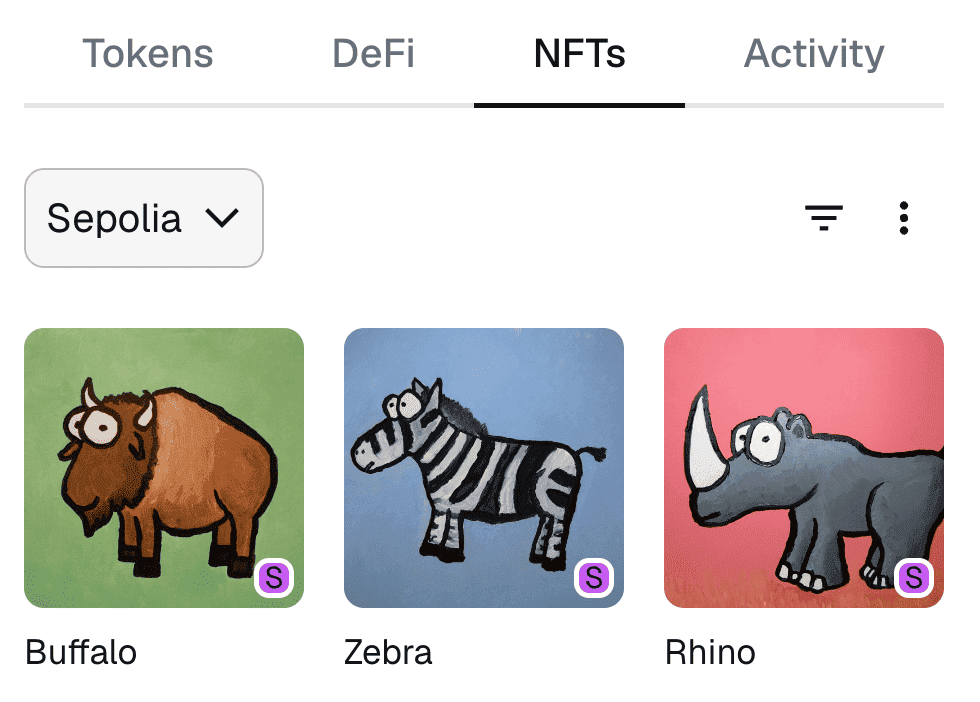The width and height of the screenshot is (980, 702).
Task: Expand the Sepolia network dropdown
Action: [144, 218]
